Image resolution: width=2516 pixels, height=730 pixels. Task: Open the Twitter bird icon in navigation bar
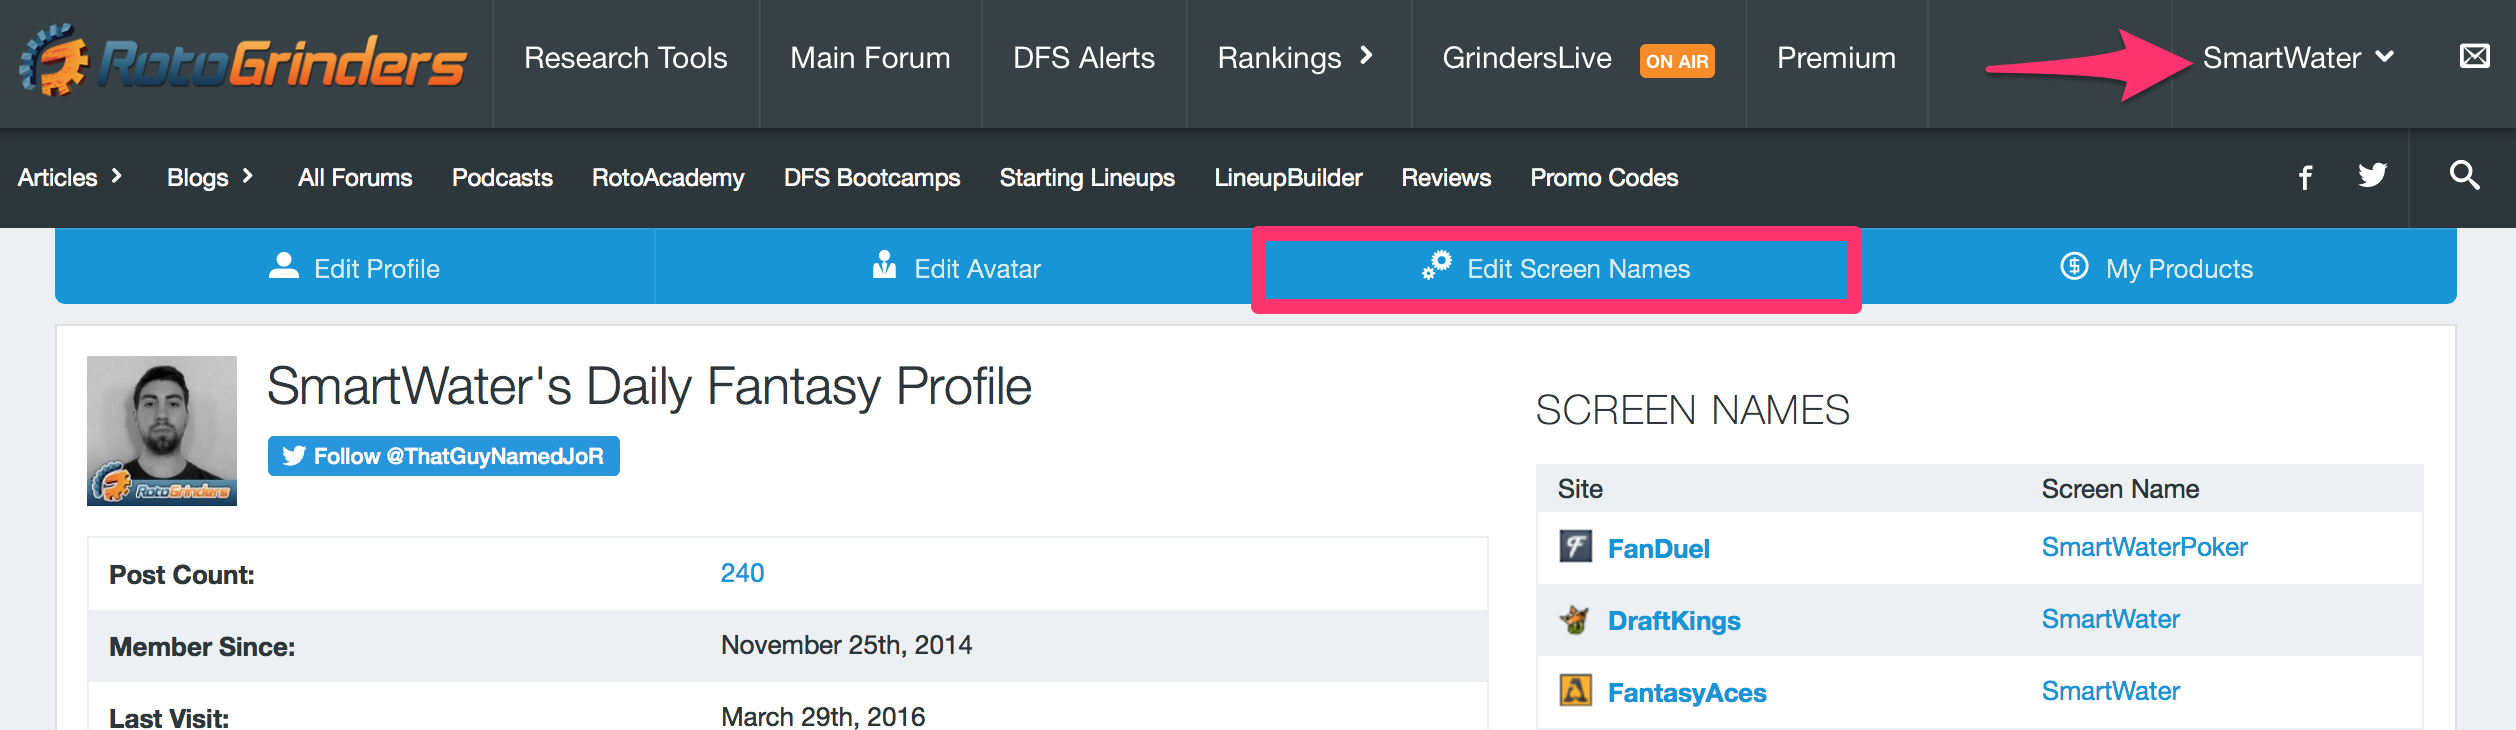2372,176
